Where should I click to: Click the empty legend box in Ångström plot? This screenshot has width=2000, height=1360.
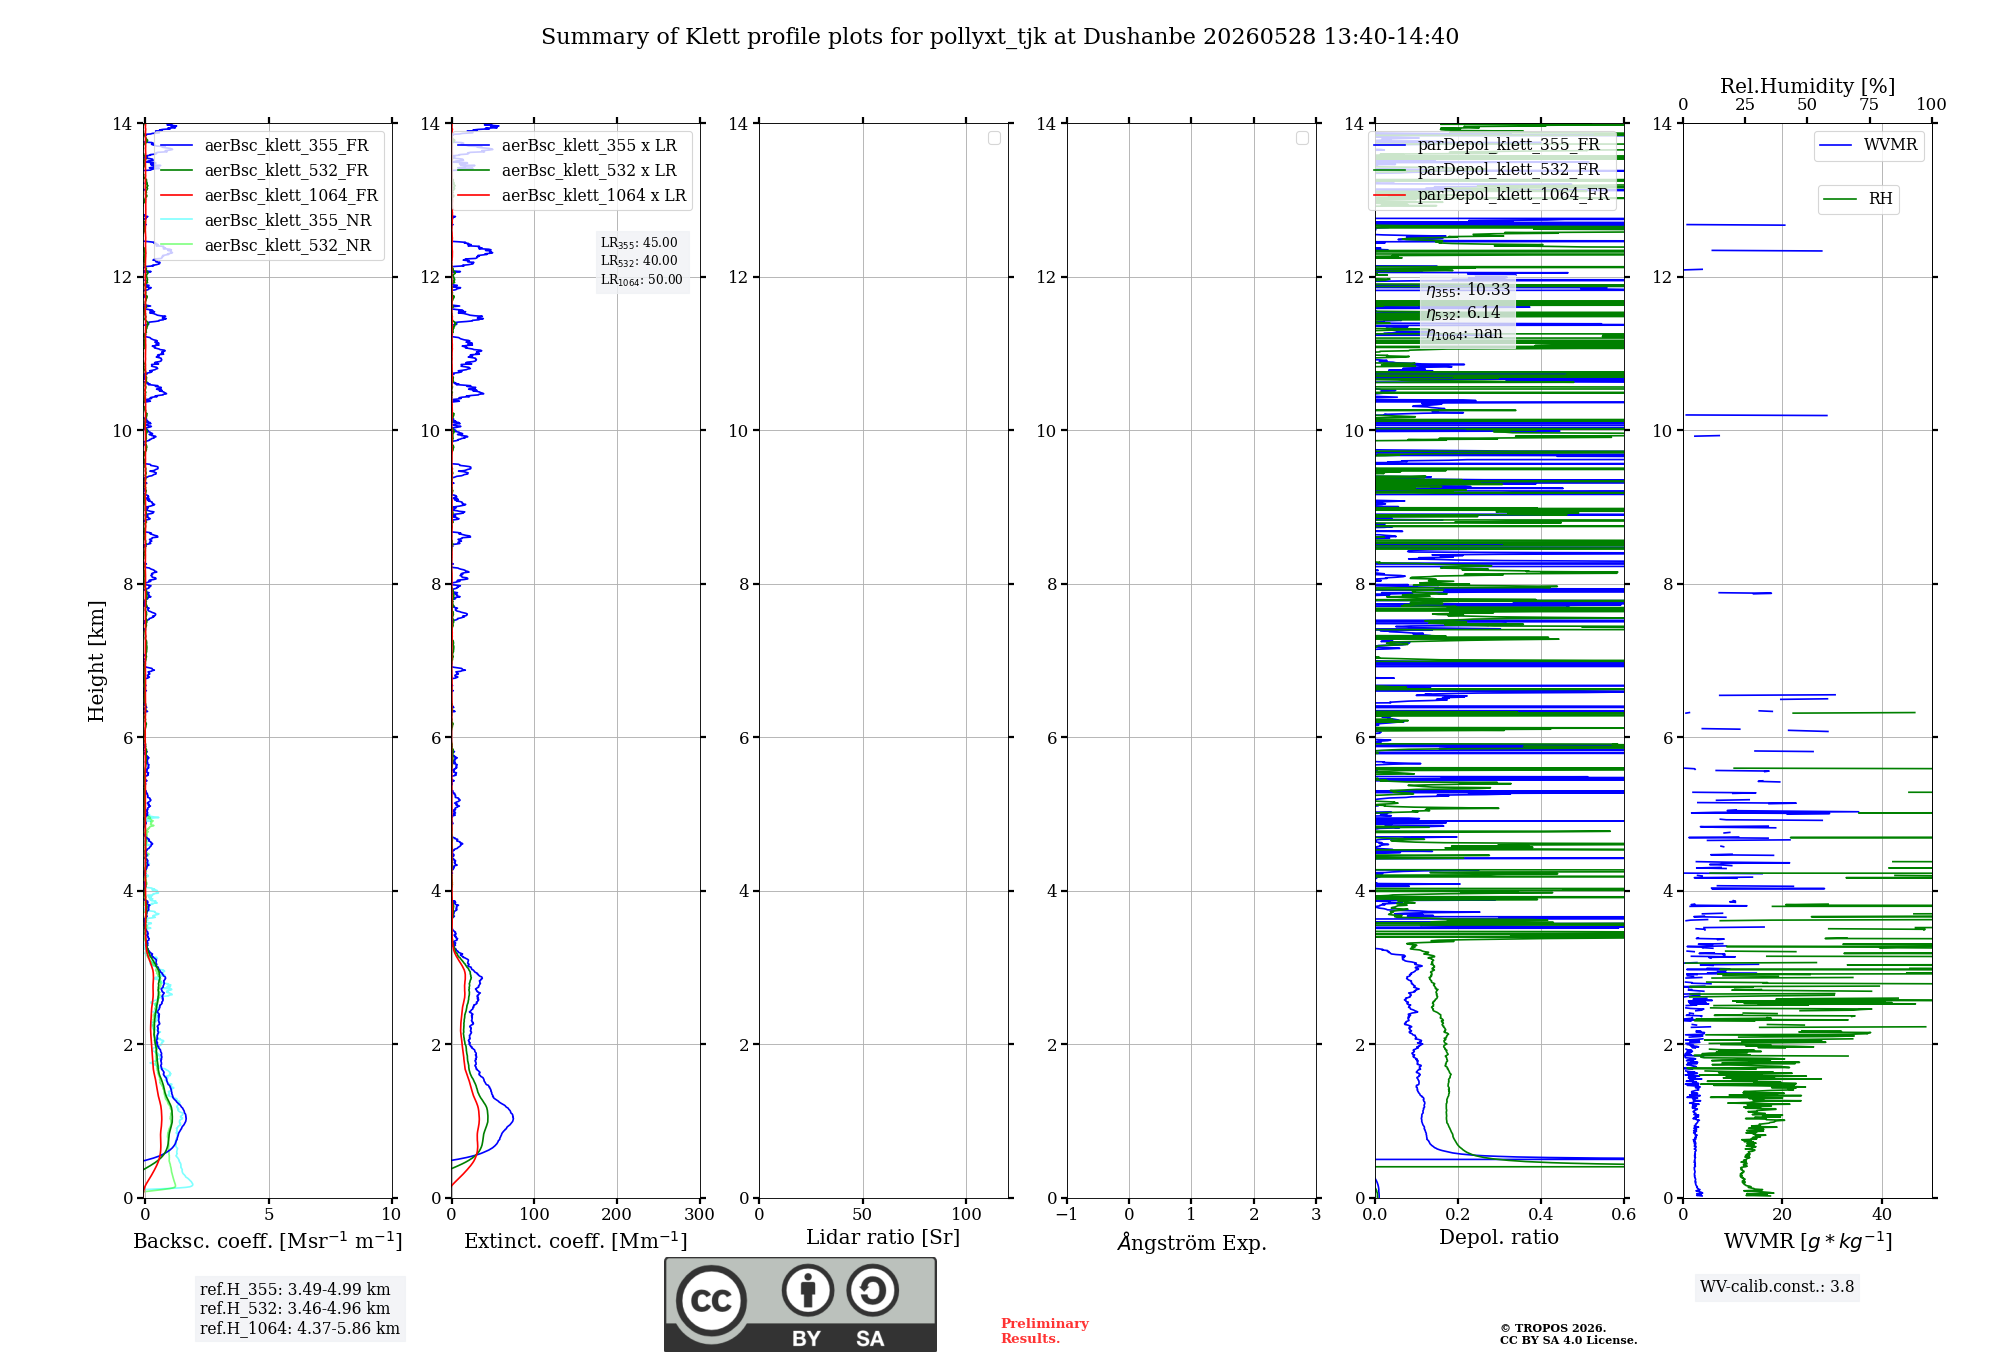coord(1302,138)
